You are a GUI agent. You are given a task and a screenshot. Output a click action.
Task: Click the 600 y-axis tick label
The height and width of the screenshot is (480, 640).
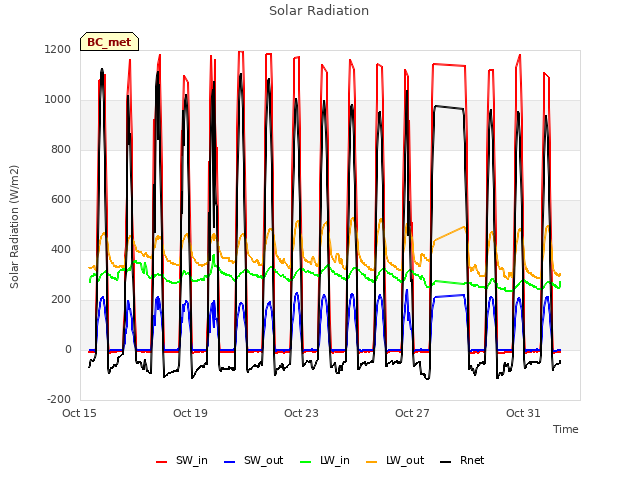point(61,200)
